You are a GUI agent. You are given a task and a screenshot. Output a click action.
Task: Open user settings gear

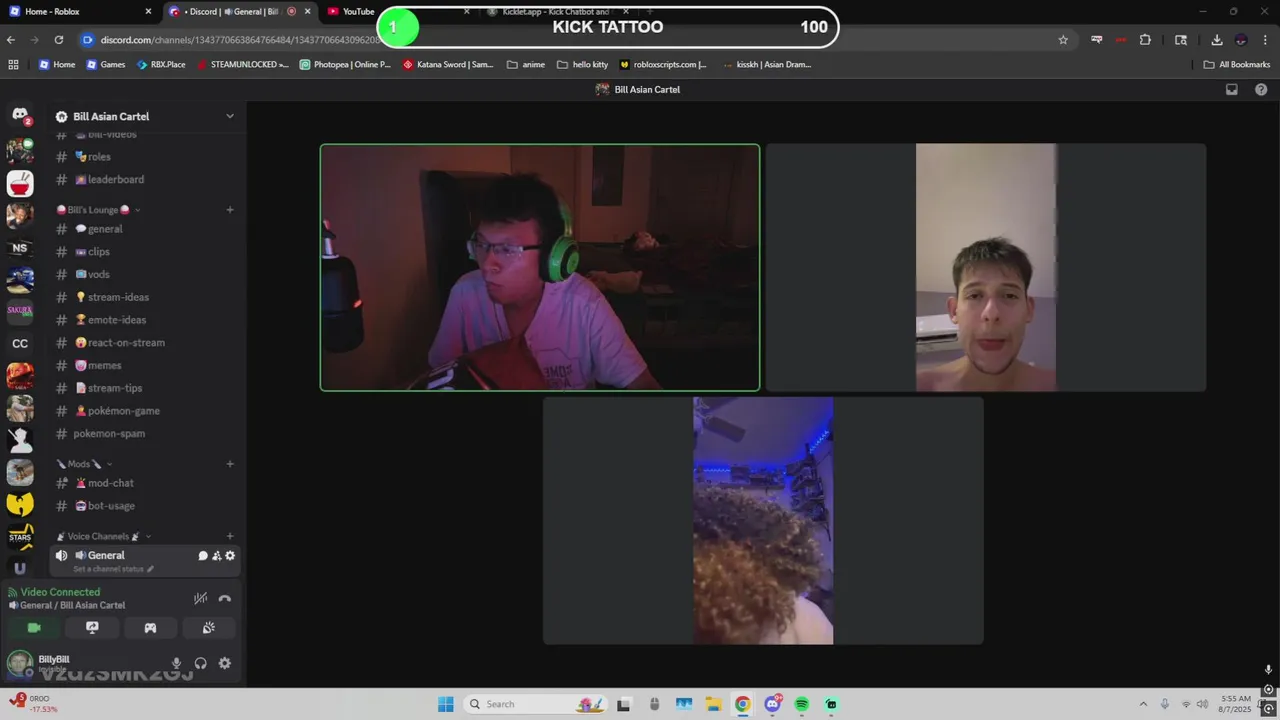tap(225, 663)
